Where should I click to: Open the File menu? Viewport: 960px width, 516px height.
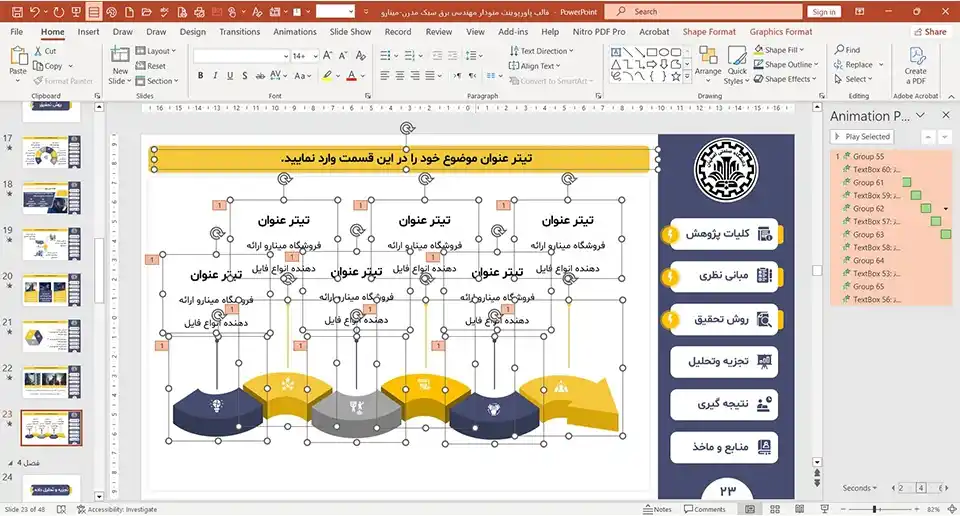tap(17, 32)
